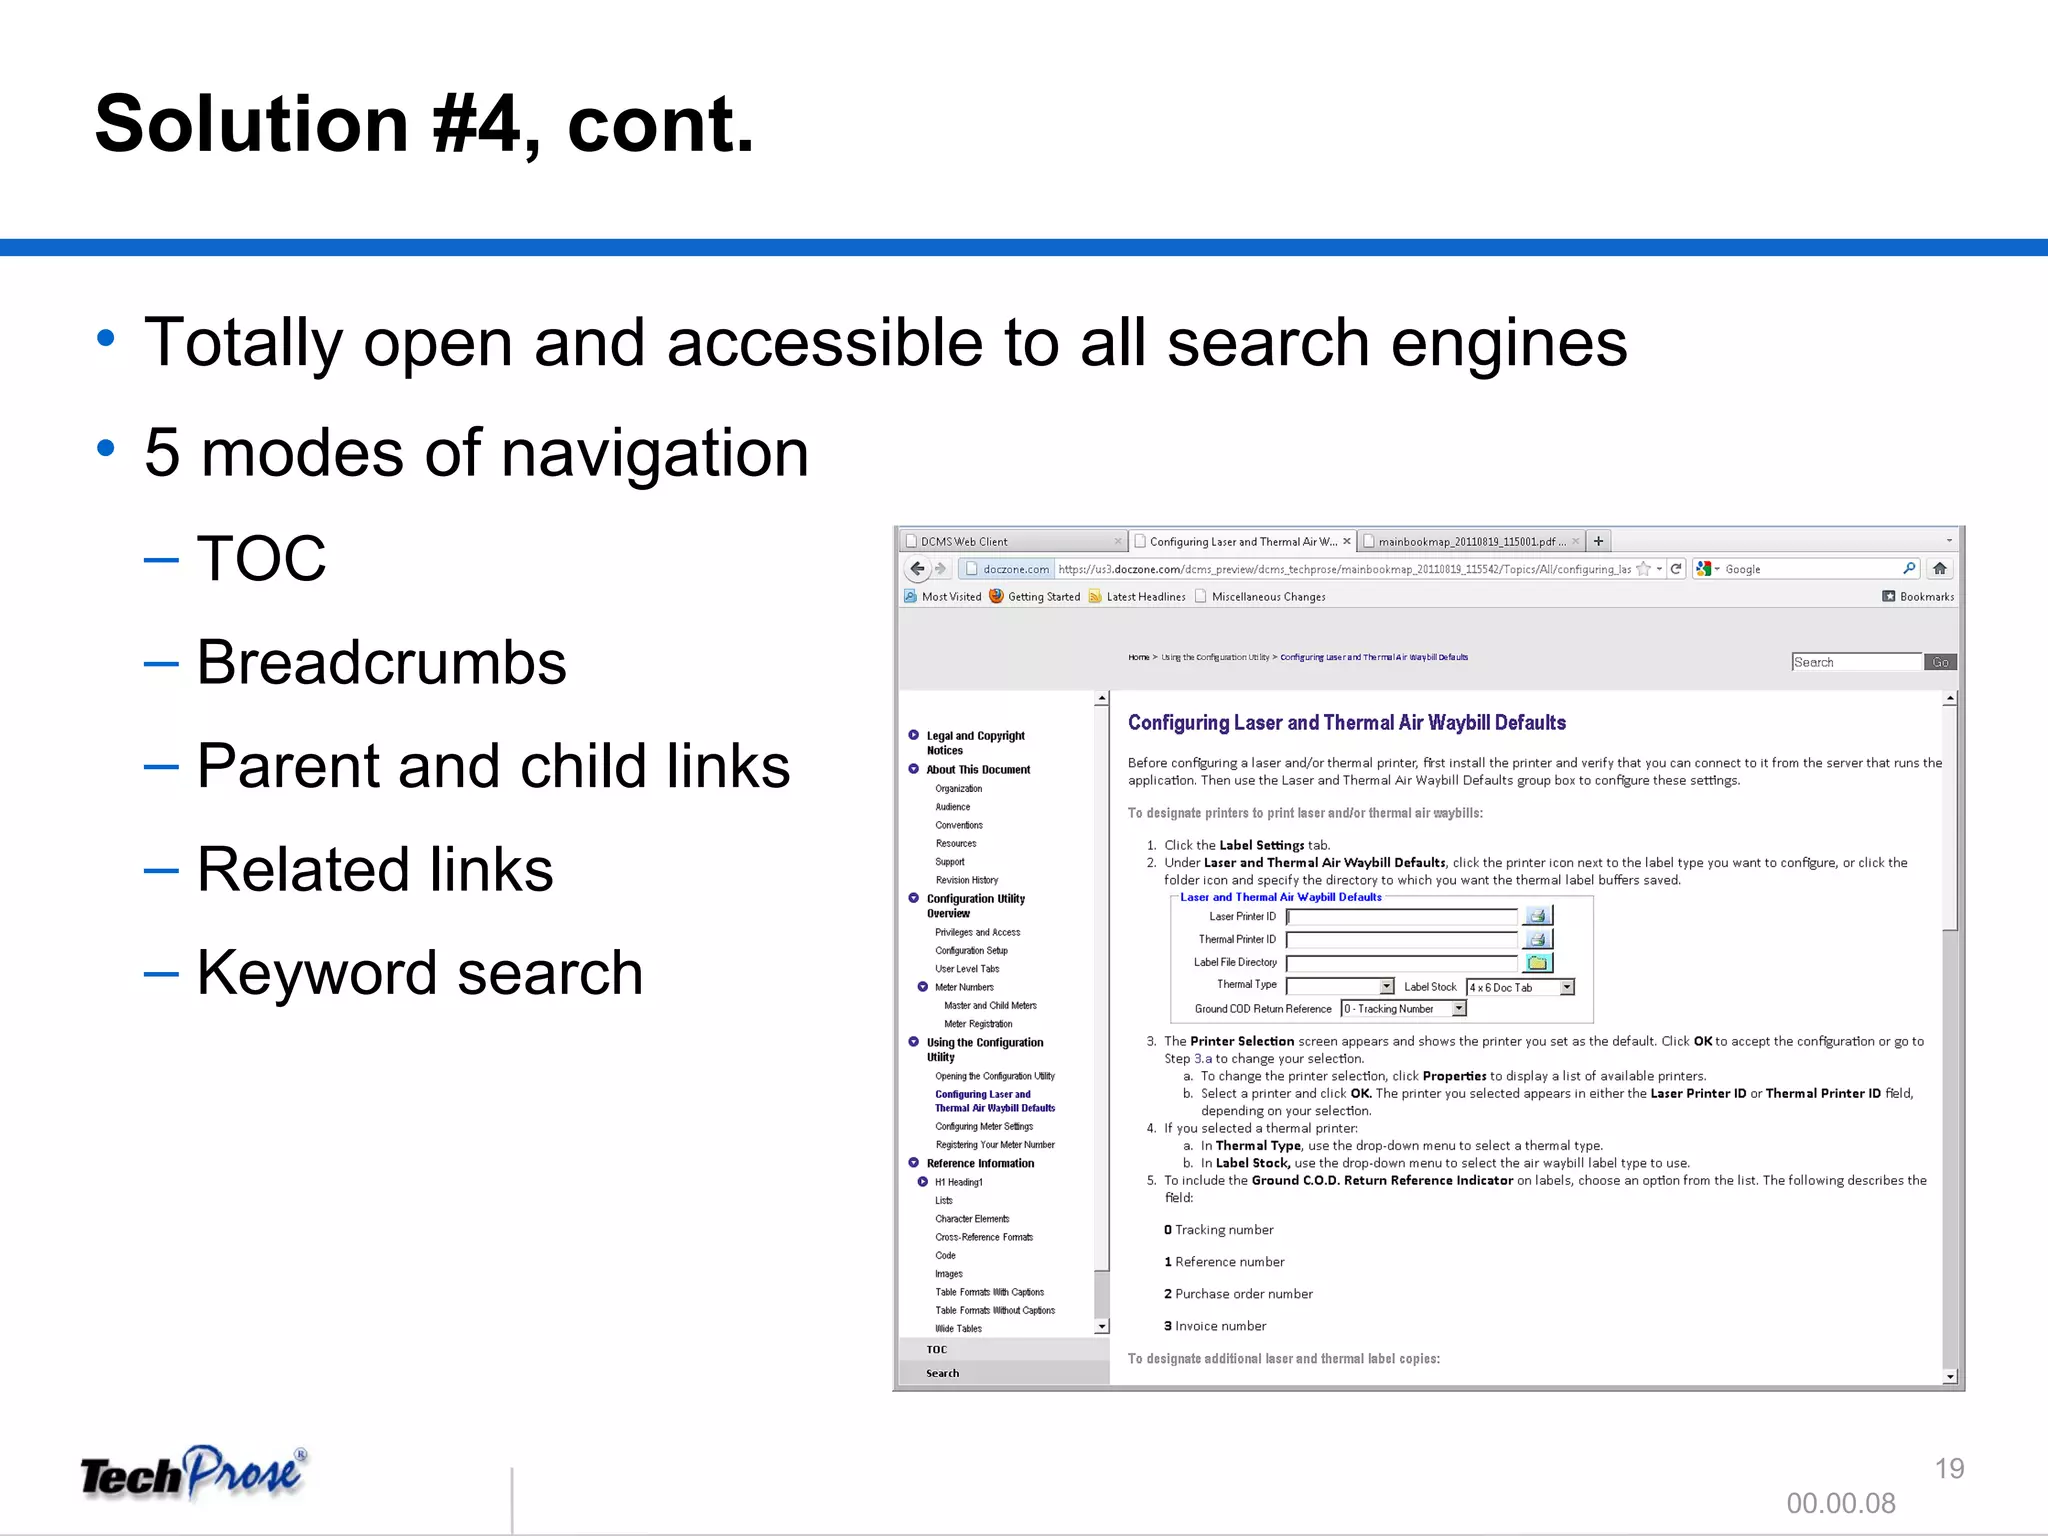Viewport: 2048px width, 1536px height.
Task: Collapse the Using the Configuration Utility bullet
Action: click(x=913, y=1042)
